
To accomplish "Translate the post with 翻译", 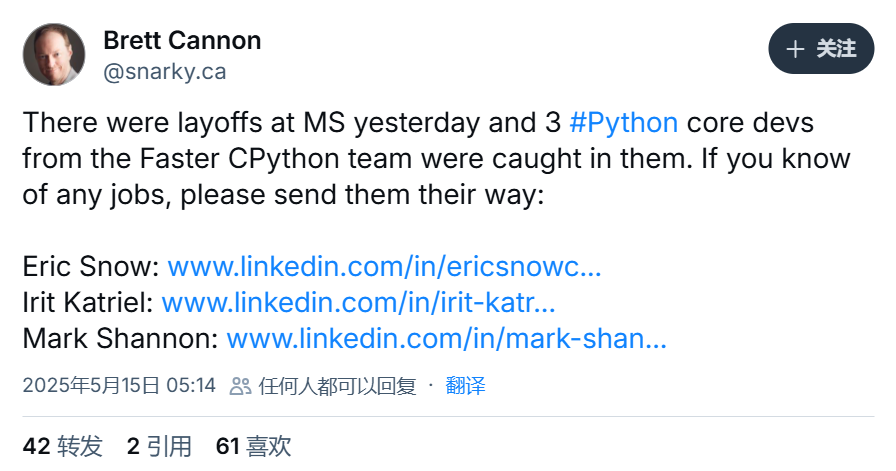I will click(465, 386).
